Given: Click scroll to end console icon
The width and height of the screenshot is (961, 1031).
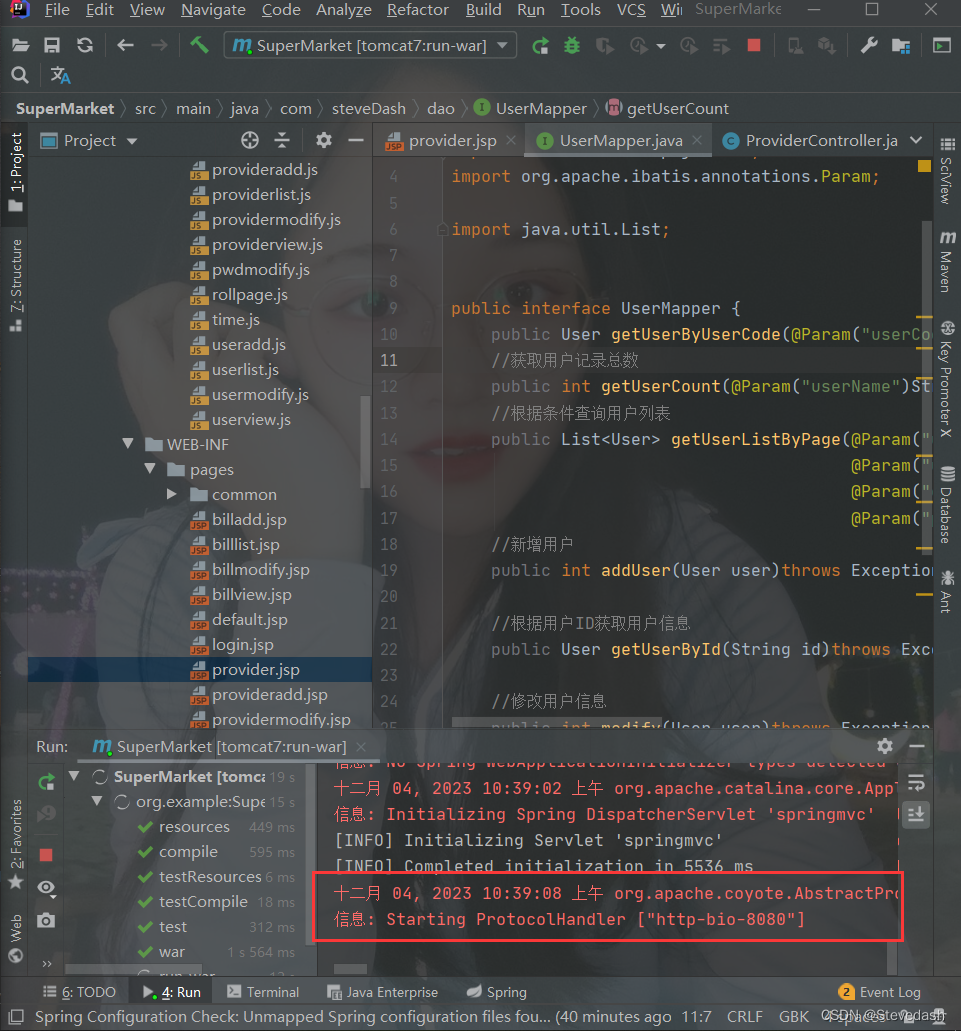Looking at the screenshot, I should click(x=916, y=815).
